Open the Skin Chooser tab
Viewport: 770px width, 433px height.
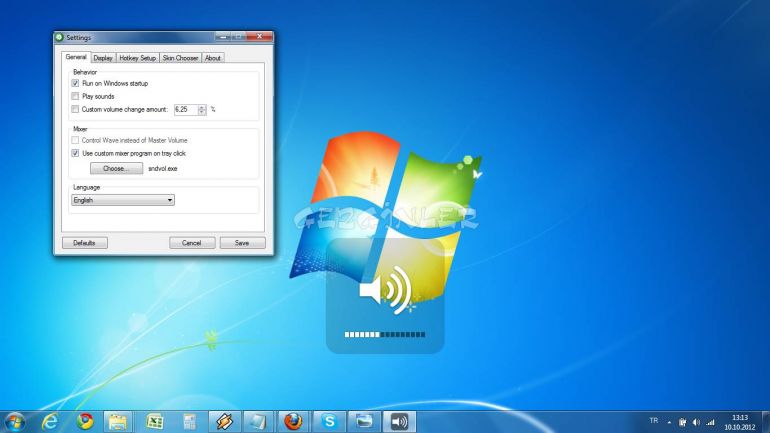pos(180,58)
